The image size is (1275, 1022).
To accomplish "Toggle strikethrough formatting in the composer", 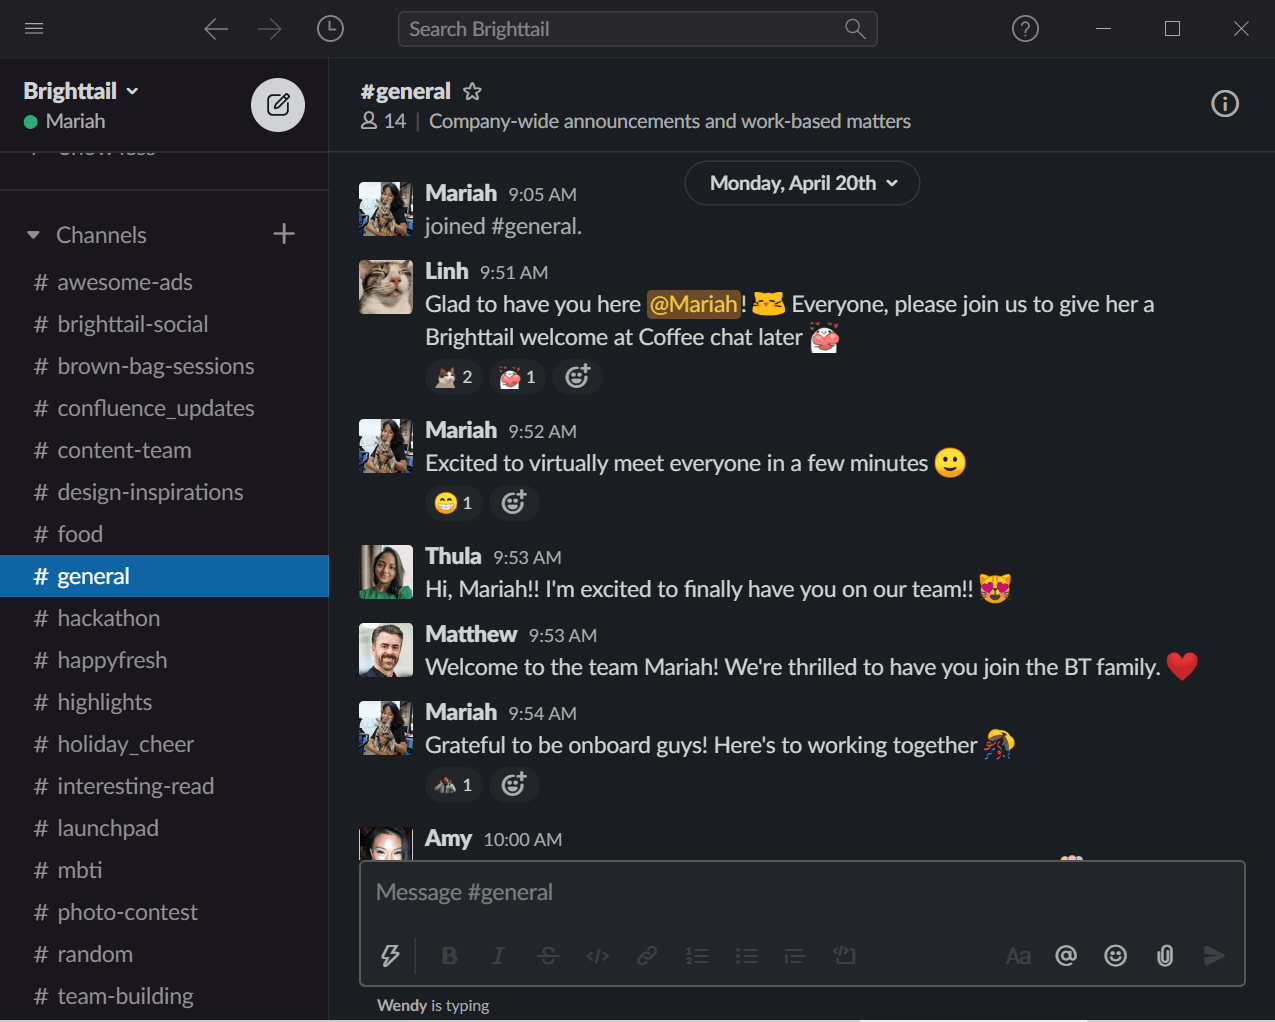I will click(x=548, y=956).
